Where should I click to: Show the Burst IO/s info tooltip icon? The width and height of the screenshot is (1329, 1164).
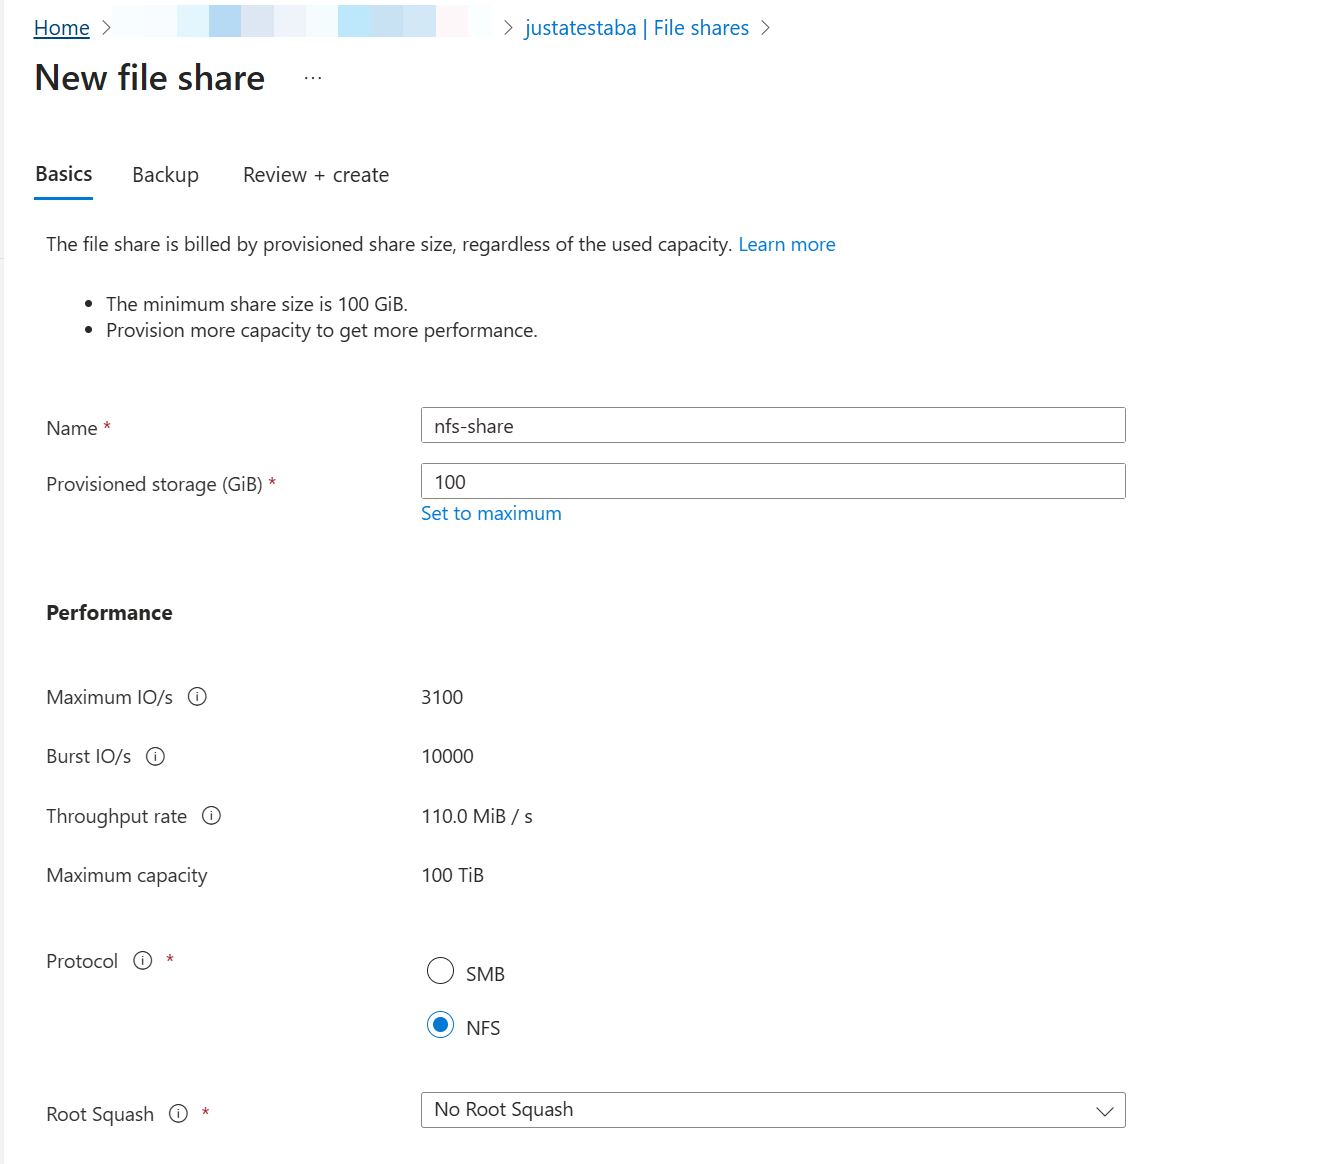click(155, 757)
